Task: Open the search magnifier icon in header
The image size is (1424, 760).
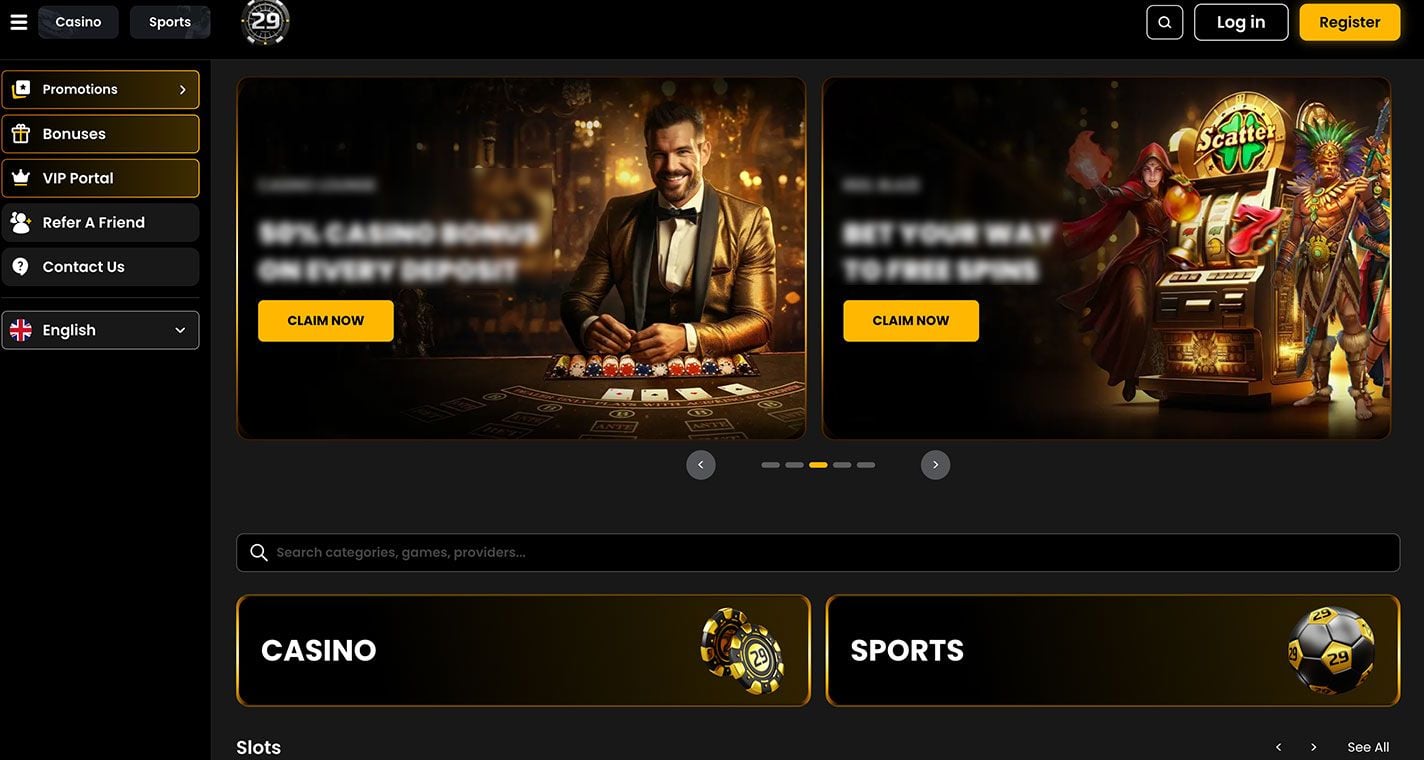Action: (x=1164, y=22)
